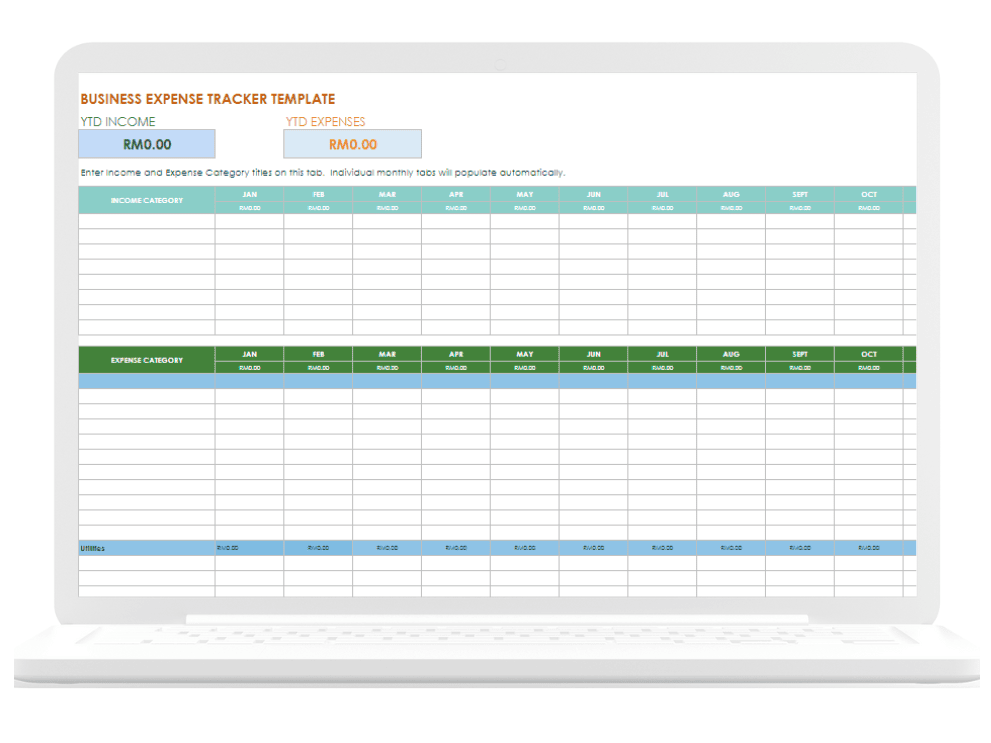
Task: Click the AUG header in the expense table
Action: [731, 354]
